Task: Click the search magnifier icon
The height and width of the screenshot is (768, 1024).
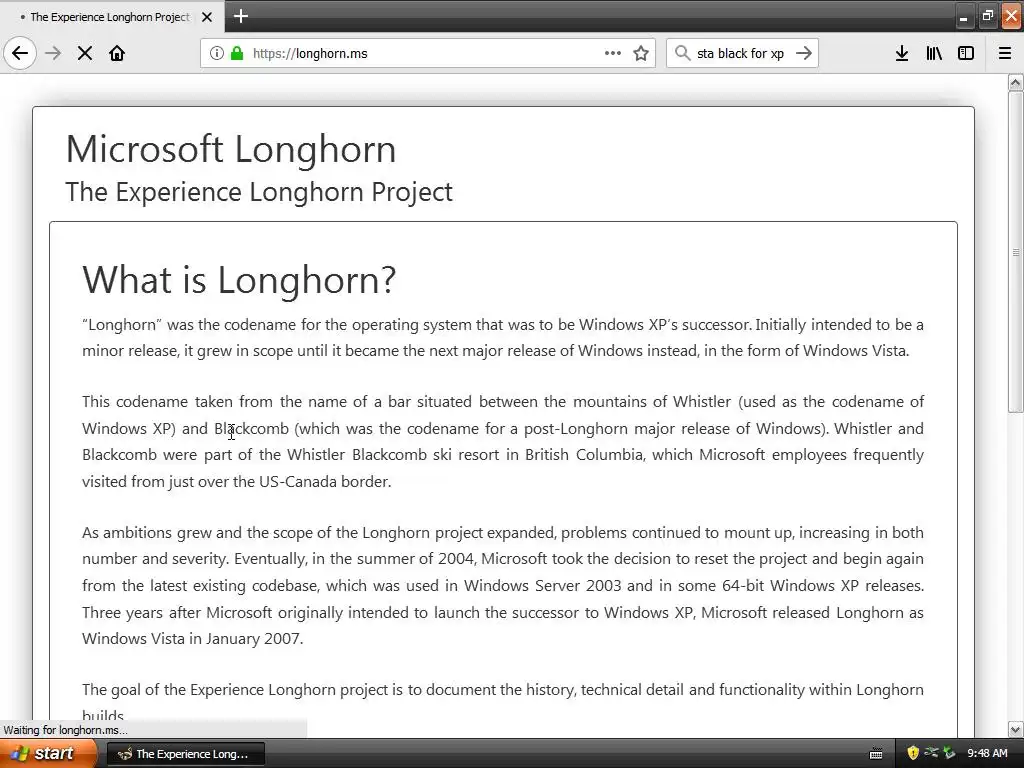Action: [682, 53]
